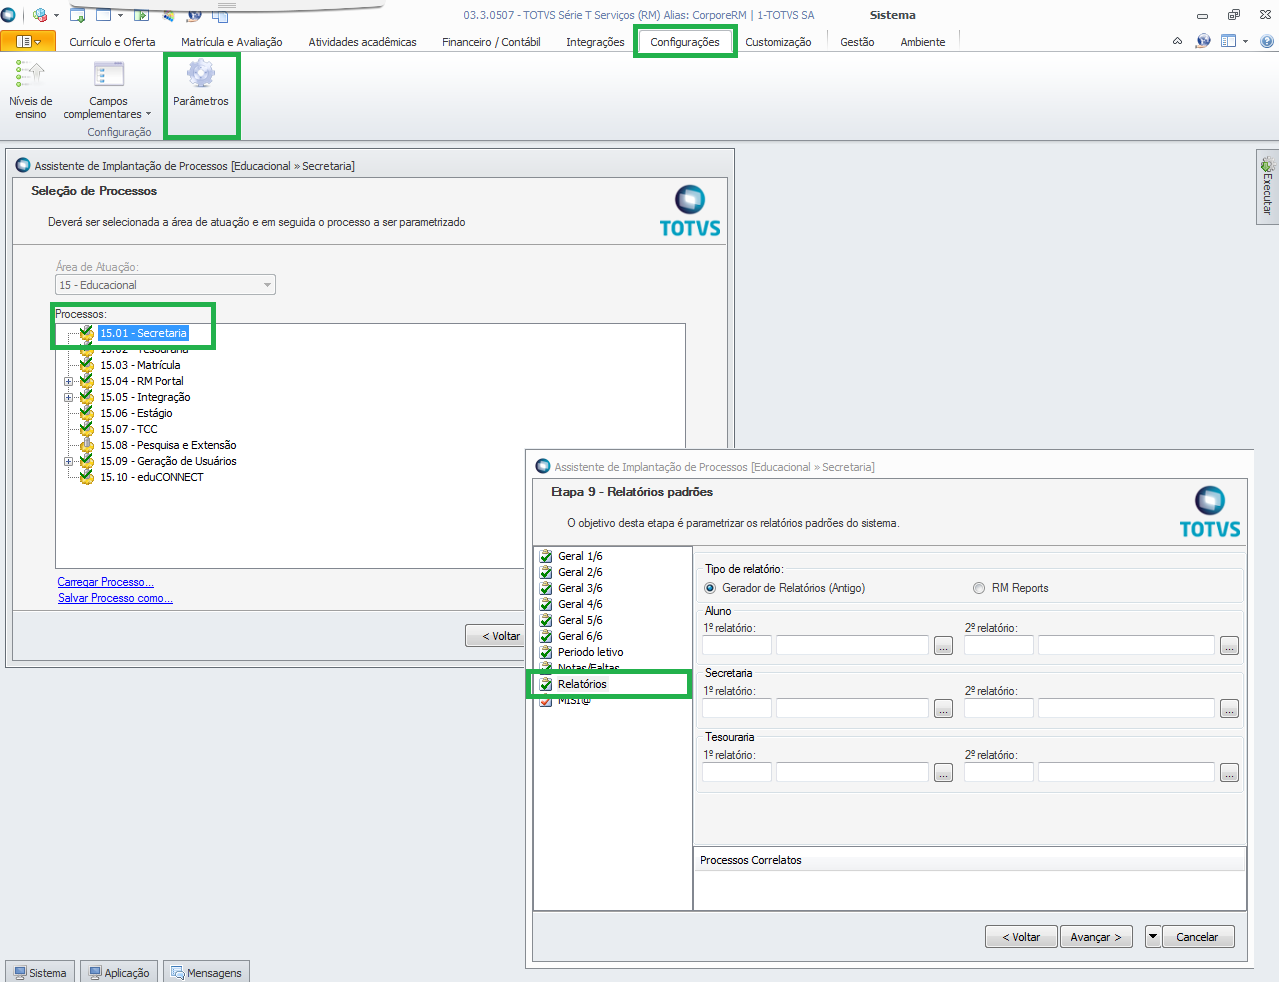The width and height of the screenshot is (1280, 982).
Task: Click the Avançar > button
Action: [x=1096, y=937]
